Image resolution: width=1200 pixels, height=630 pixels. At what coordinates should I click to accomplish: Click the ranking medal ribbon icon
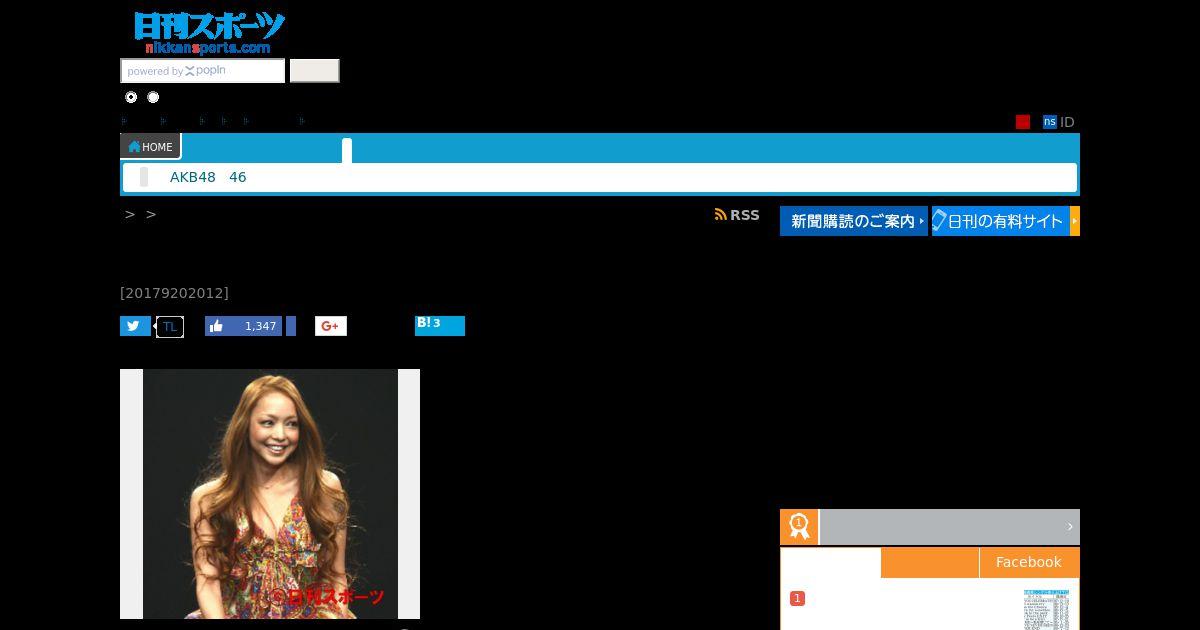click(x=799, y=527)
